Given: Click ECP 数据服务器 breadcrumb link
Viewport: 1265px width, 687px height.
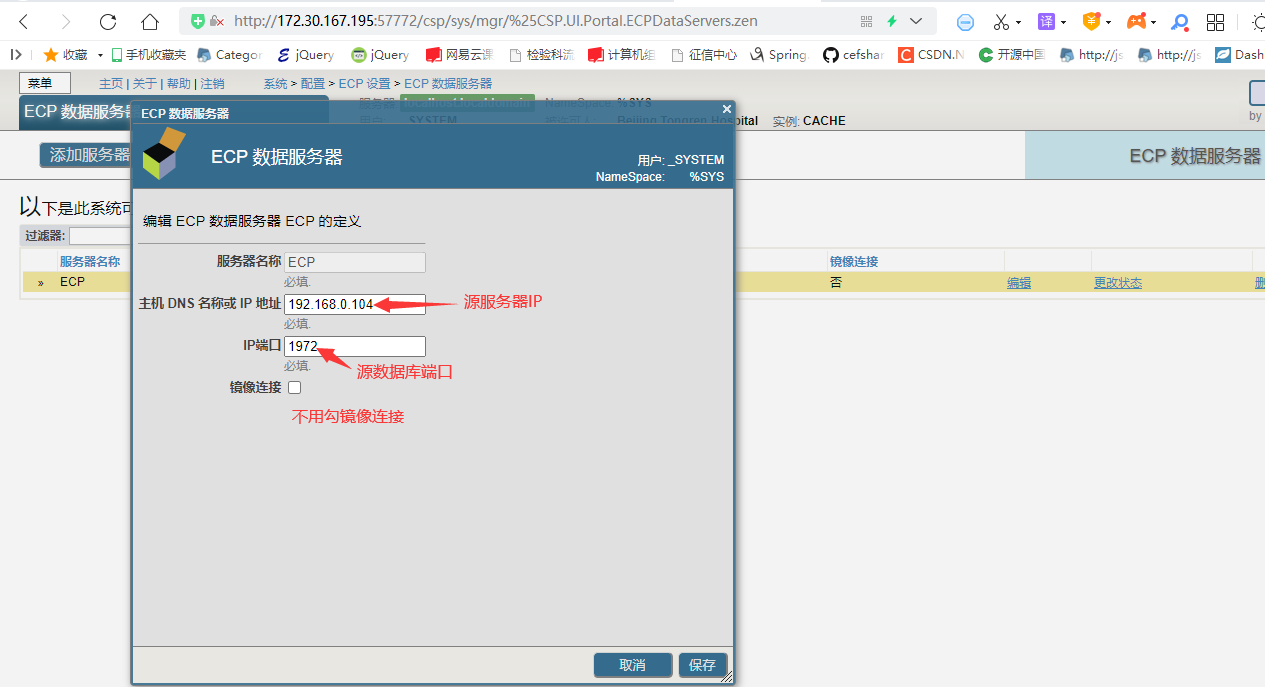Looking at the screenshot, I should (x=448, y=84).
